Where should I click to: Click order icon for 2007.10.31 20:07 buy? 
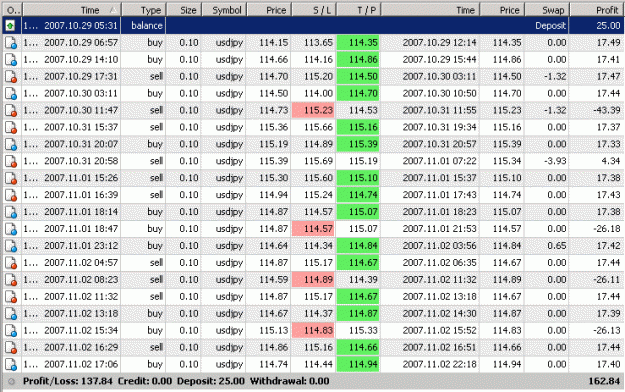click(11, 144)
